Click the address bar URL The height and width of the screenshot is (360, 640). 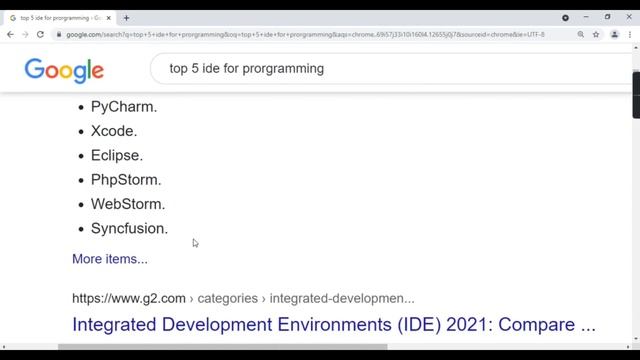305,35
